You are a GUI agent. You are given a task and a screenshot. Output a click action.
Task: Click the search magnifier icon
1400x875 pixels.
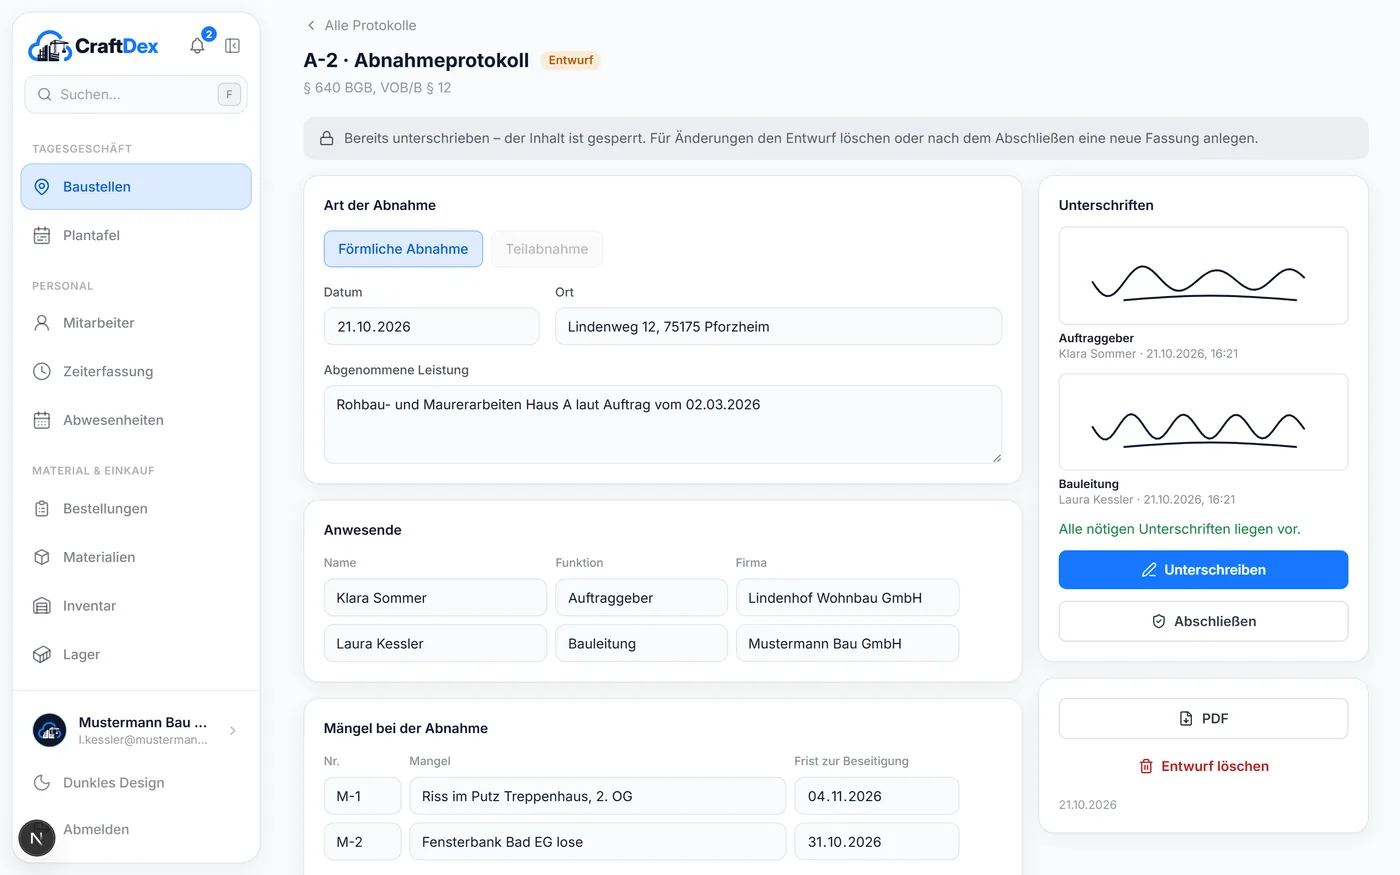pos(45,95)
